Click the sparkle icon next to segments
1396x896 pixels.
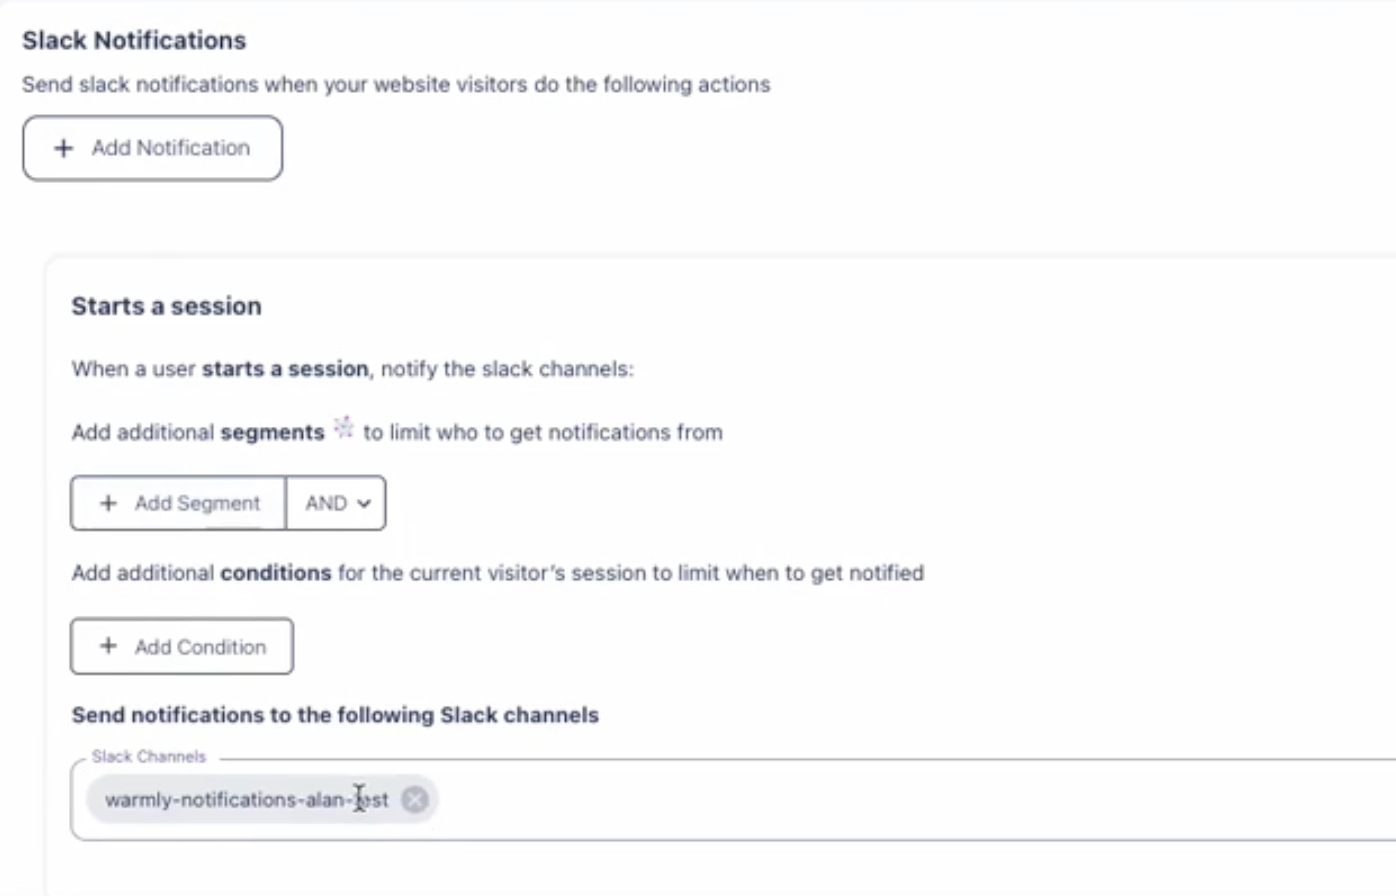click(342, 427)
